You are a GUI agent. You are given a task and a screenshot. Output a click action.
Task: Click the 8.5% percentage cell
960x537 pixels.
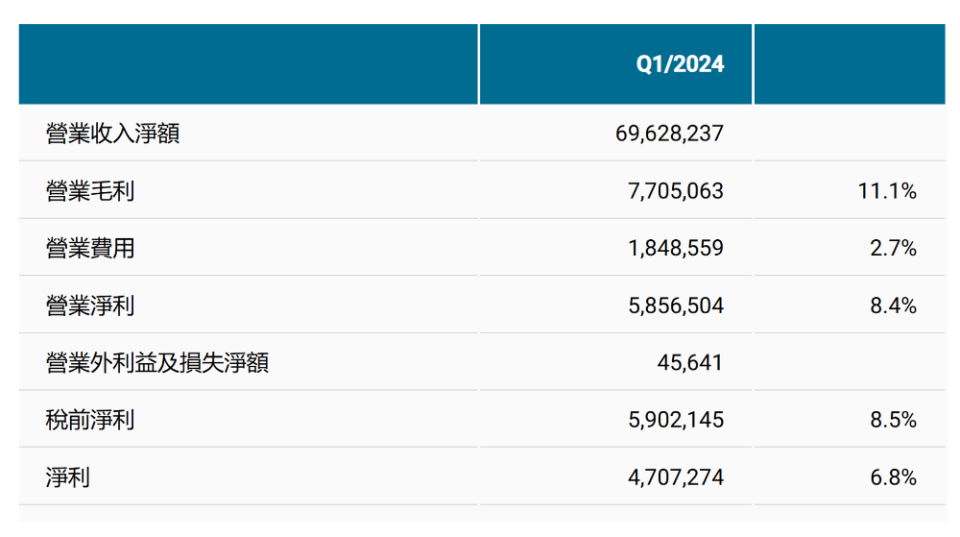(893, 420)
